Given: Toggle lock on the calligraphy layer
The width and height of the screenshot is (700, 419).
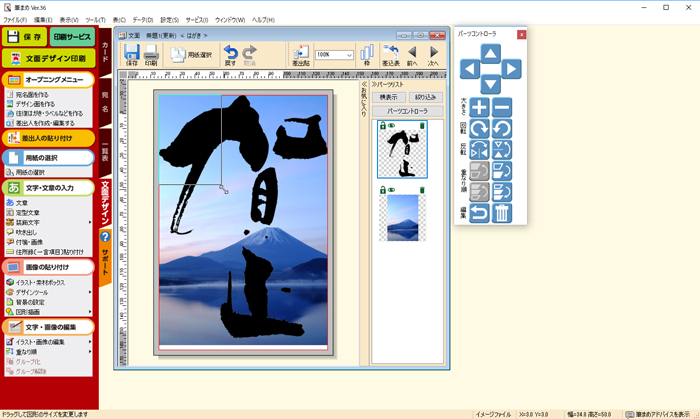Looking at the screenshot, I should click(x=381, y=125).
